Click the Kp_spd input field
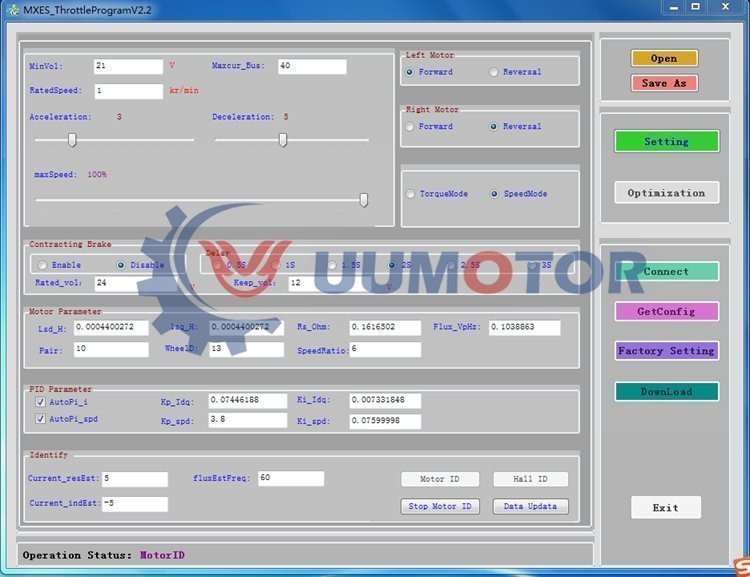Screen dimensions: 750x577 [x=248, y=421]
